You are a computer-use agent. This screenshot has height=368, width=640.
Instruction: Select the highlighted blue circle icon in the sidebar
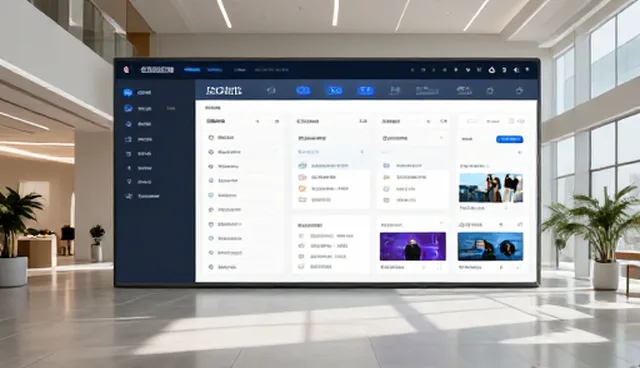[x=128, y=93]
